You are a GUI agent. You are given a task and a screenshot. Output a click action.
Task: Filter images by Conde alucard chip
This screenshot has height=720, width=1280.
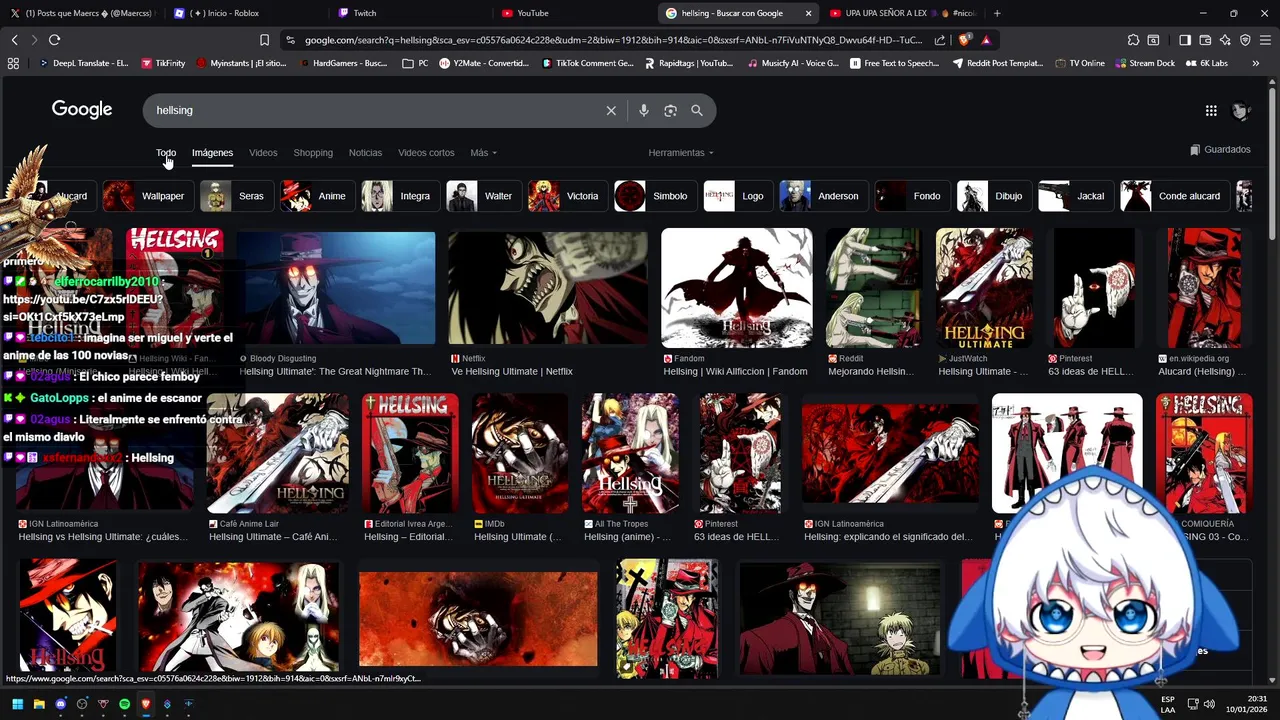pos(1173,196)
